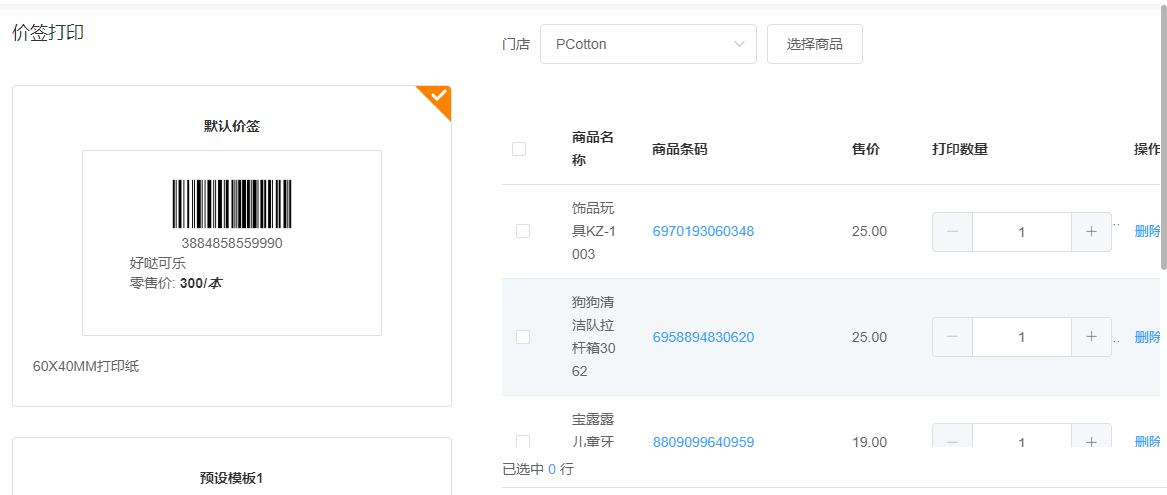
Task: Check the box for 狗狗清洁队拉杆箱3062 row
Action: click(522, 337)
